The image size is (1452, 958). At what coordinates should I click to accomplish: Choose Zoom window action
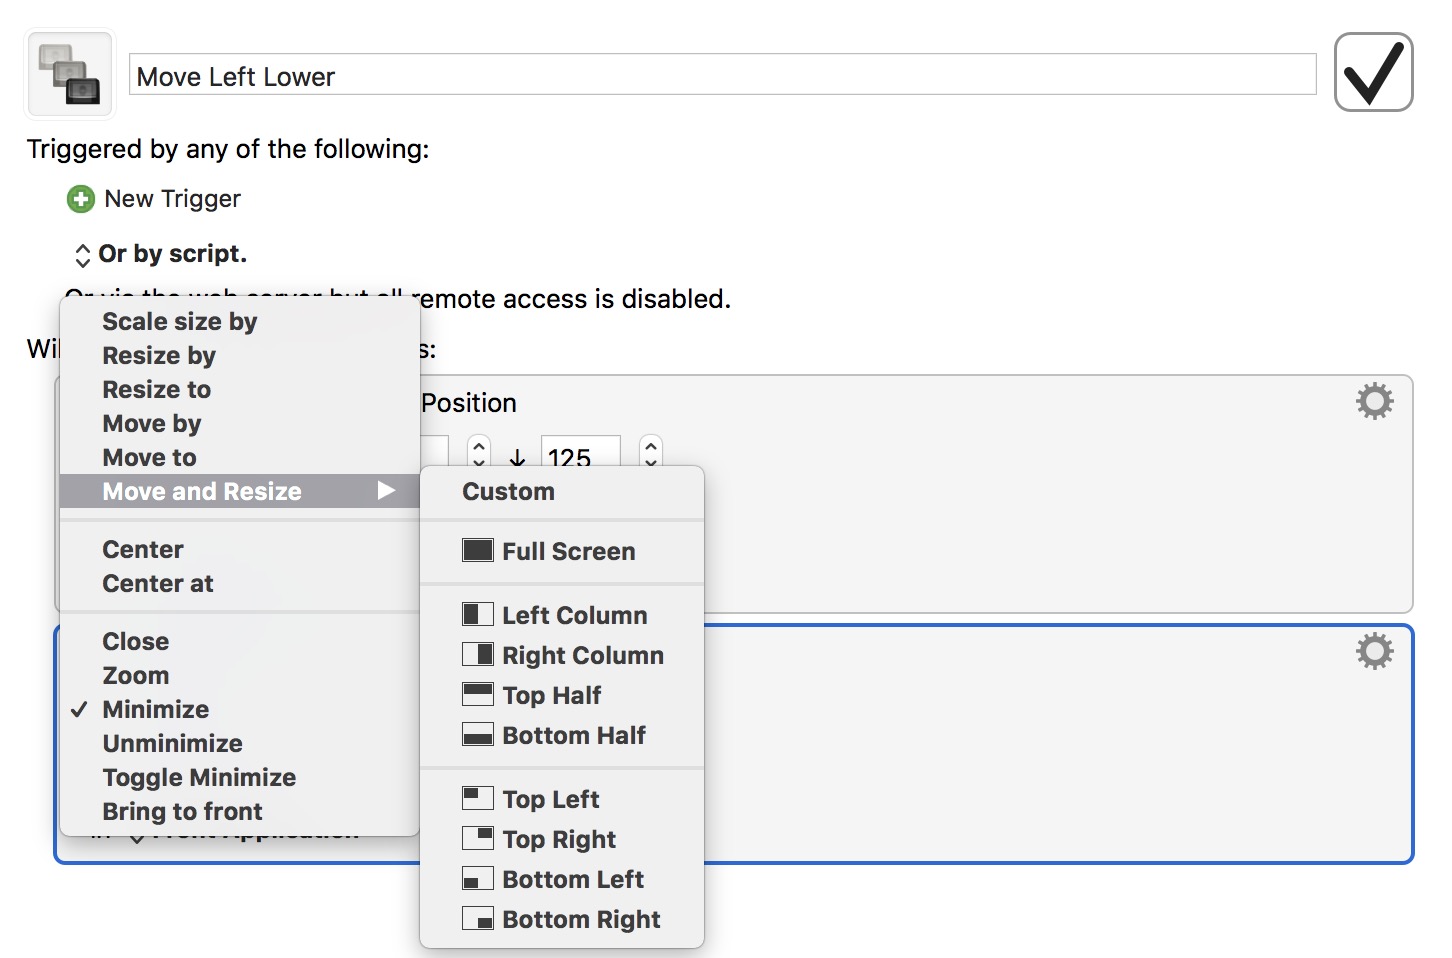(239, 675)
